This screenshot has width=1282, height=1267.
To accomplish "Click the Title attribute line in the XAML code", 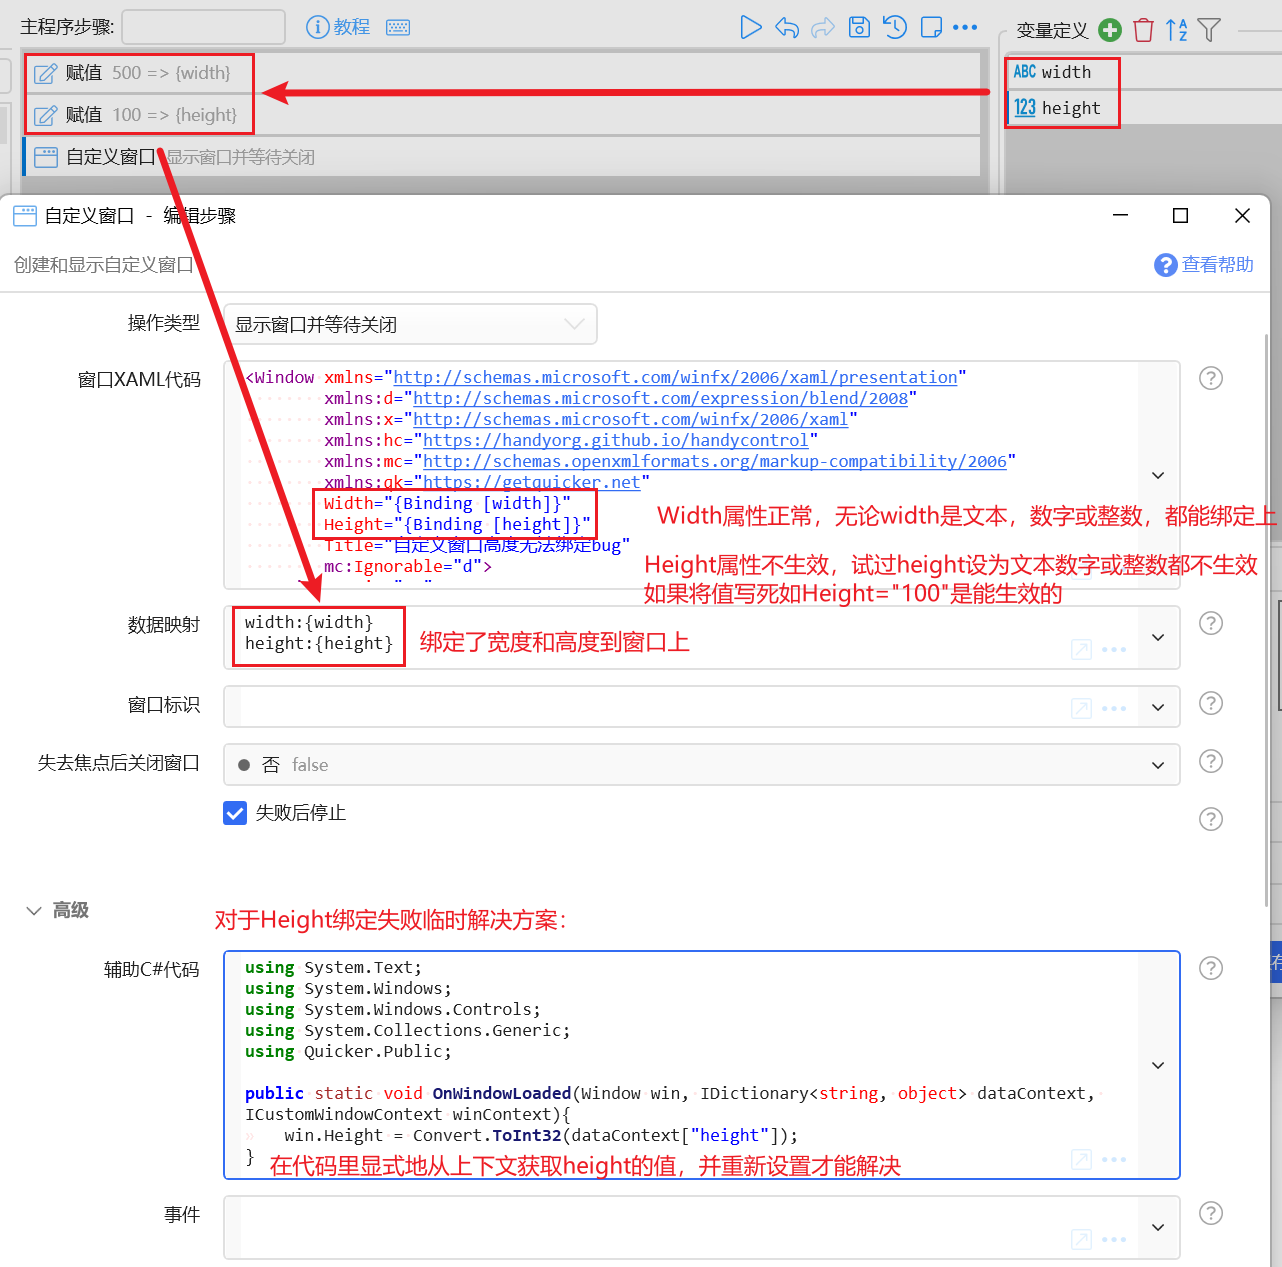I will 477,545.
